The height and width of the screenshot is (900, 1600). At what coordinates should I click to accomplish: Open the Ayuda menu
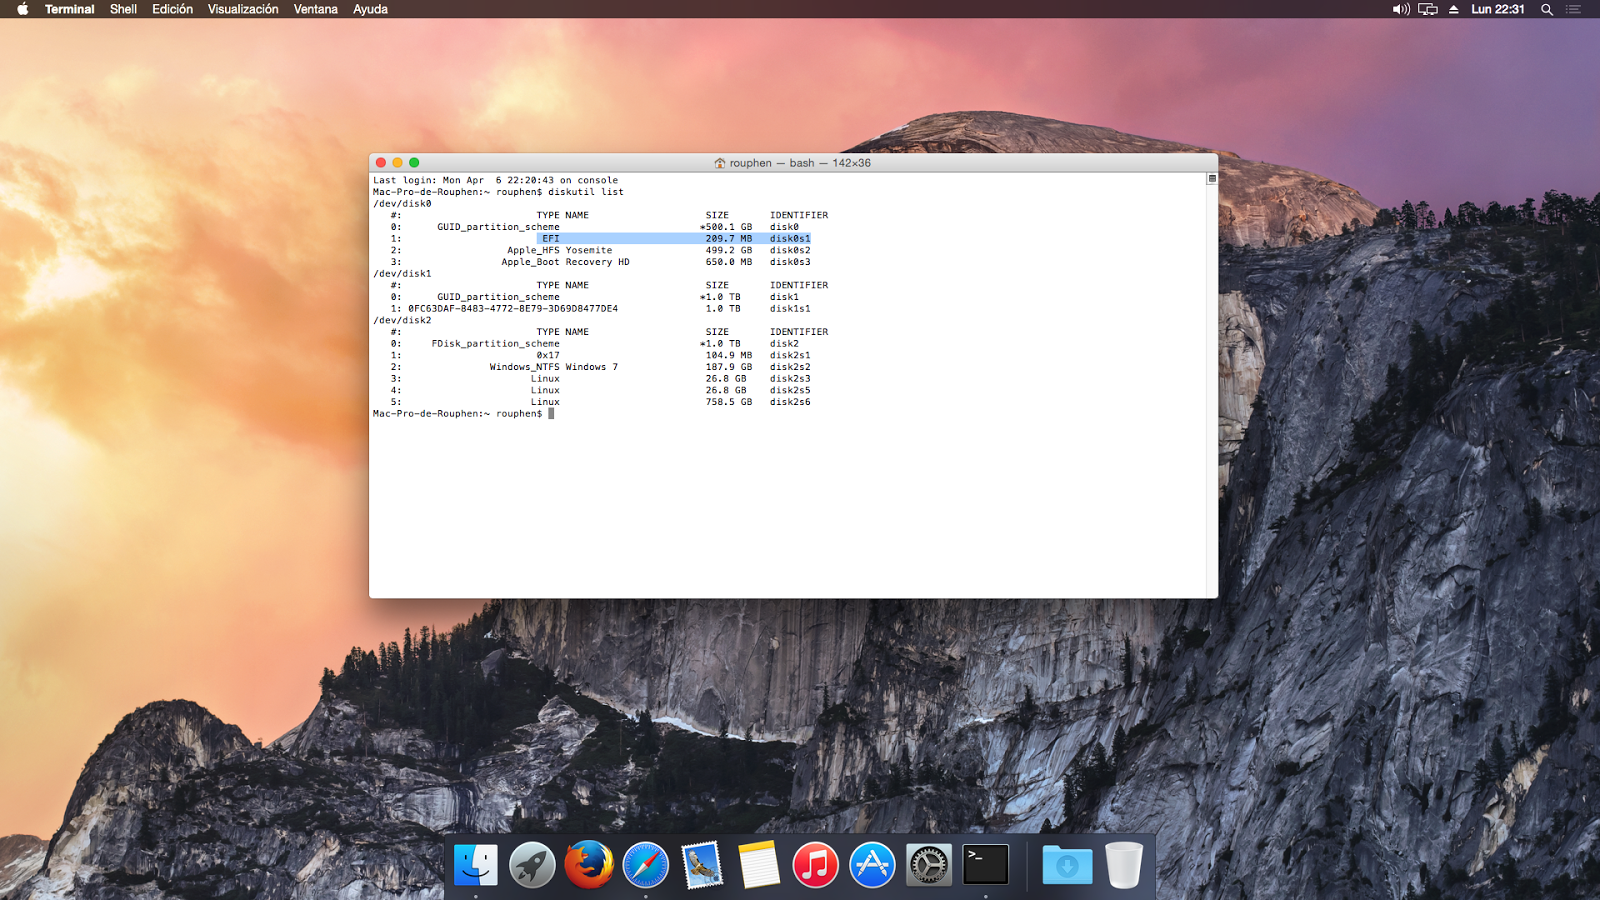tap(370, 9)
